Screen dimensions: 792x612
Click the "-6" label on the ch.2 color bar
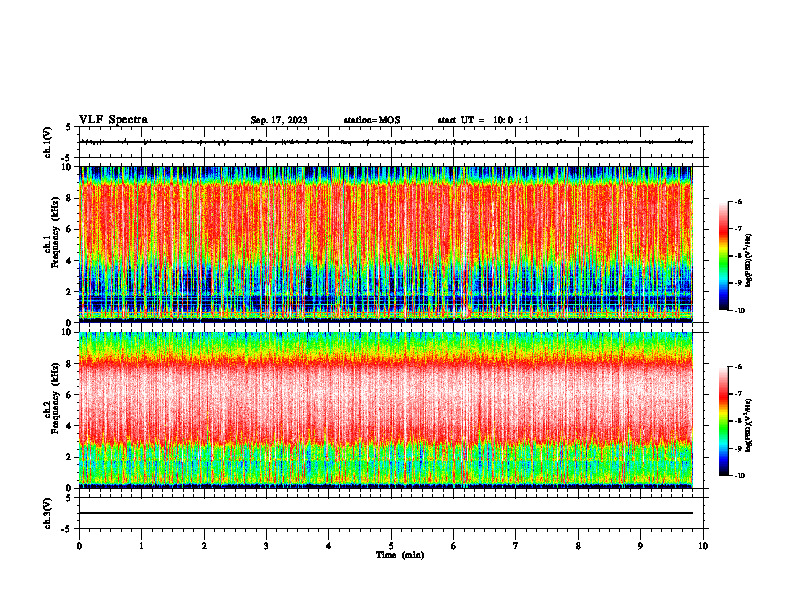point(738,367)
